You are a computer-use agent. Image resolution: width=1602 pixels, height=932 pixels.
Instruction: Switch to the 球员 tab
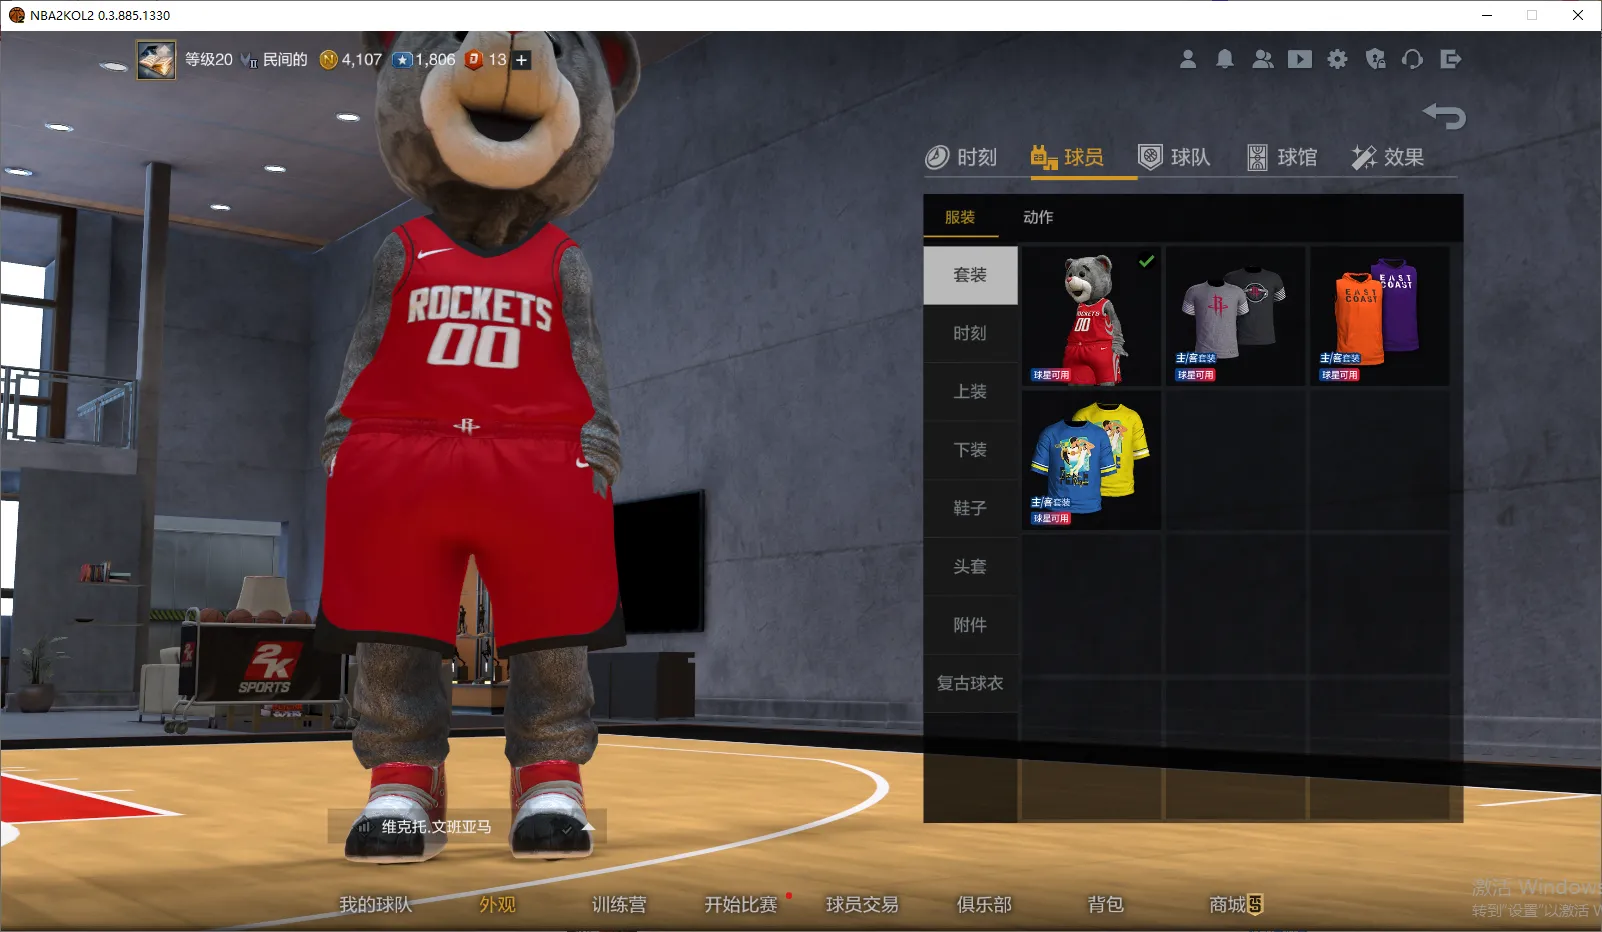pyautogui.click(x=1067, y=157)
